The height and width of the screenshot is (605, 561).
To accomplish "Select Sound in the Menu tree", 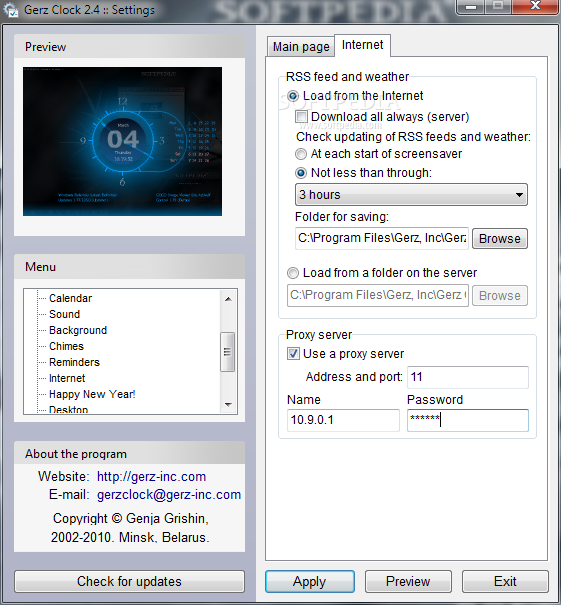I will pos(64,314).
